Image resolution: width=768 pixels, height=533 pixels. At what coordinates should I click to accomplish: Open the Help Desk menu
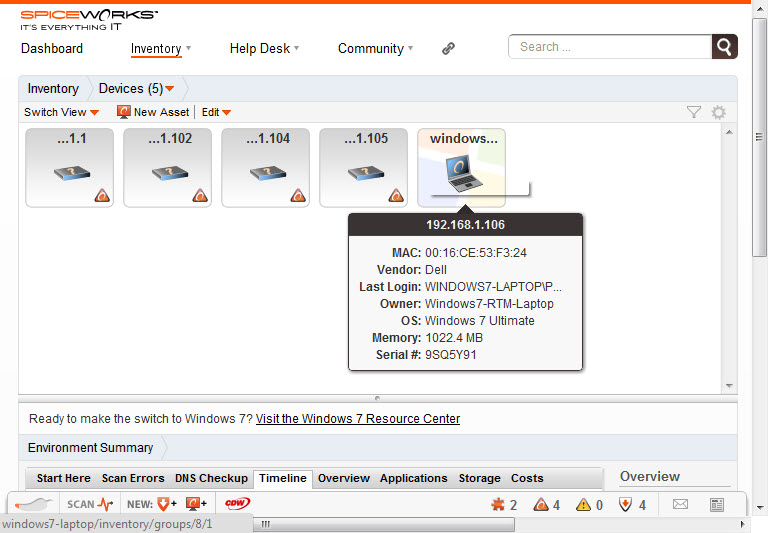pos(264,48)
